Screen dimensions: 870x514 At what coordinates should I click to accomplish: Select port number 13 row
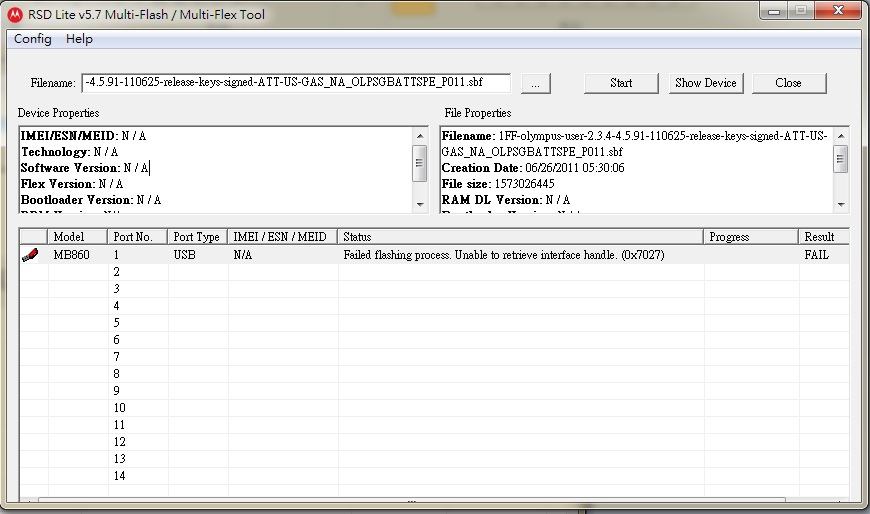tap(434, 459)
